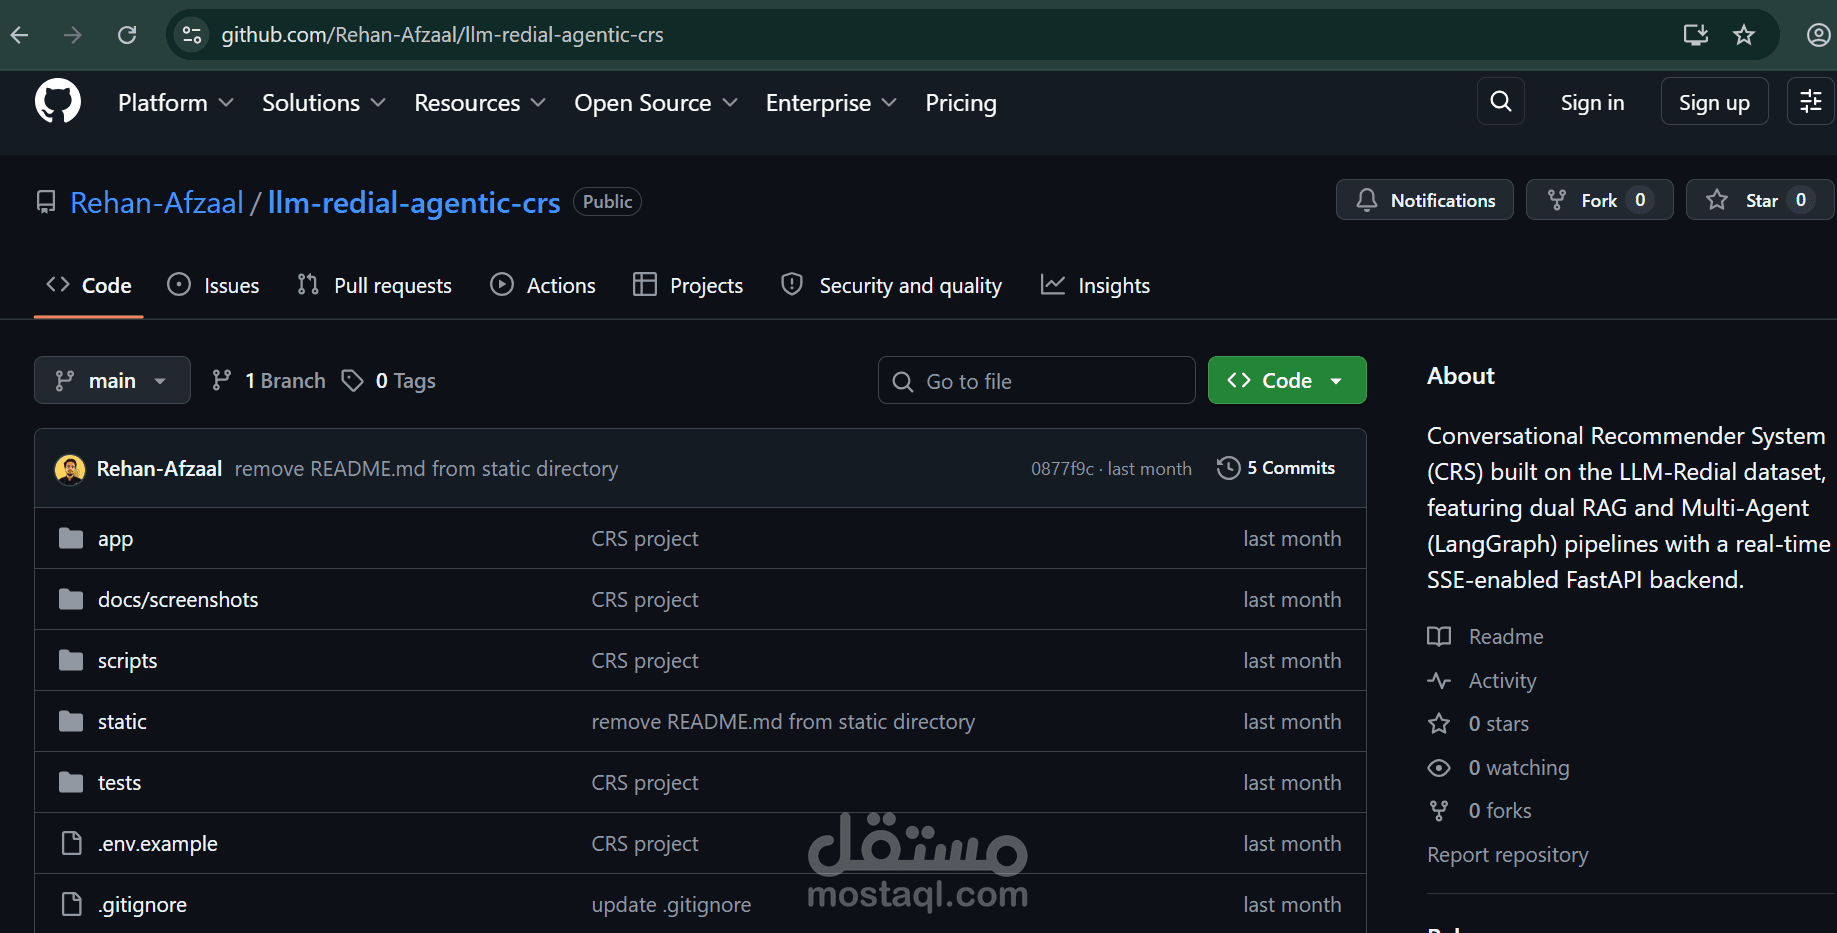Open appearance settings icon next to Sign up
Viewport: 1837px width, 933px height.
tap(1811, 101)
